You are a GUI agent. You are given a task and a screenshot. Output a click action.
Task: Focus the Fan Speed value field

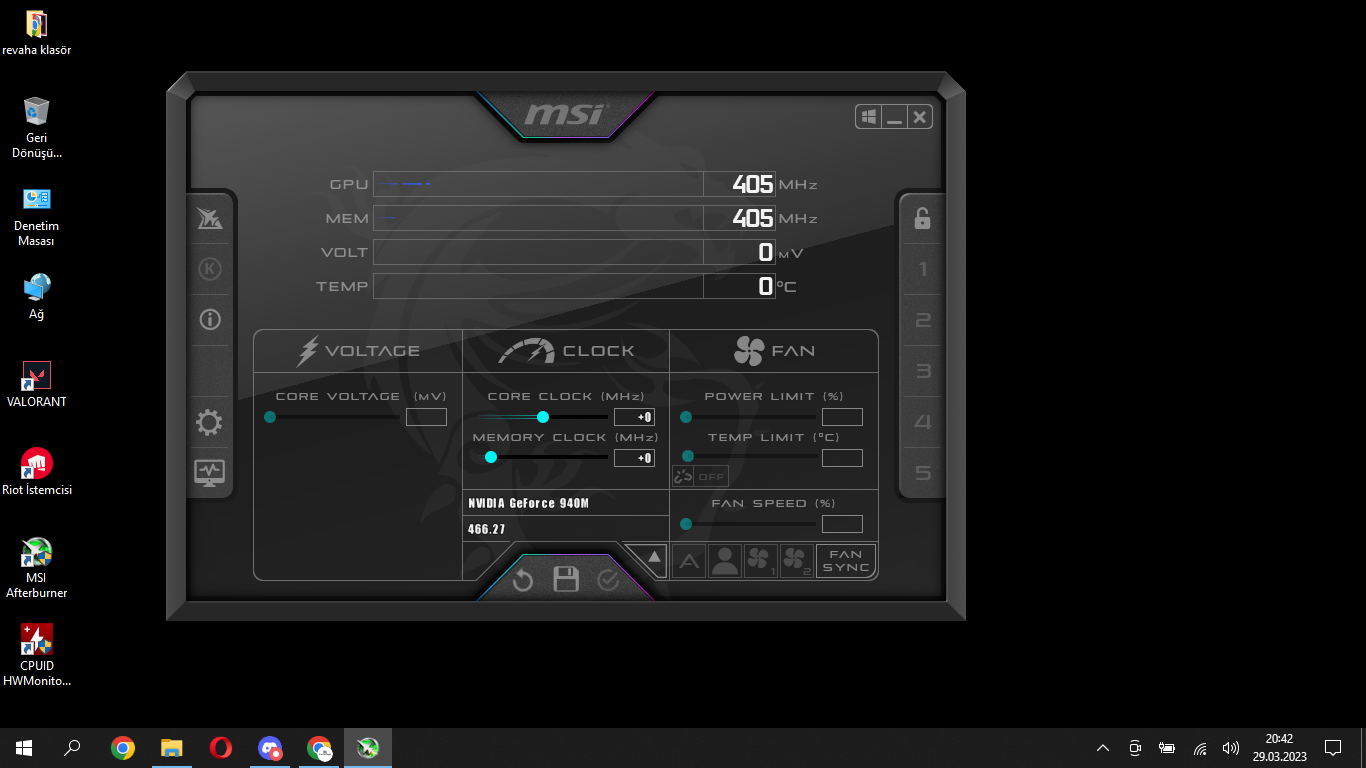pos(842,524)
